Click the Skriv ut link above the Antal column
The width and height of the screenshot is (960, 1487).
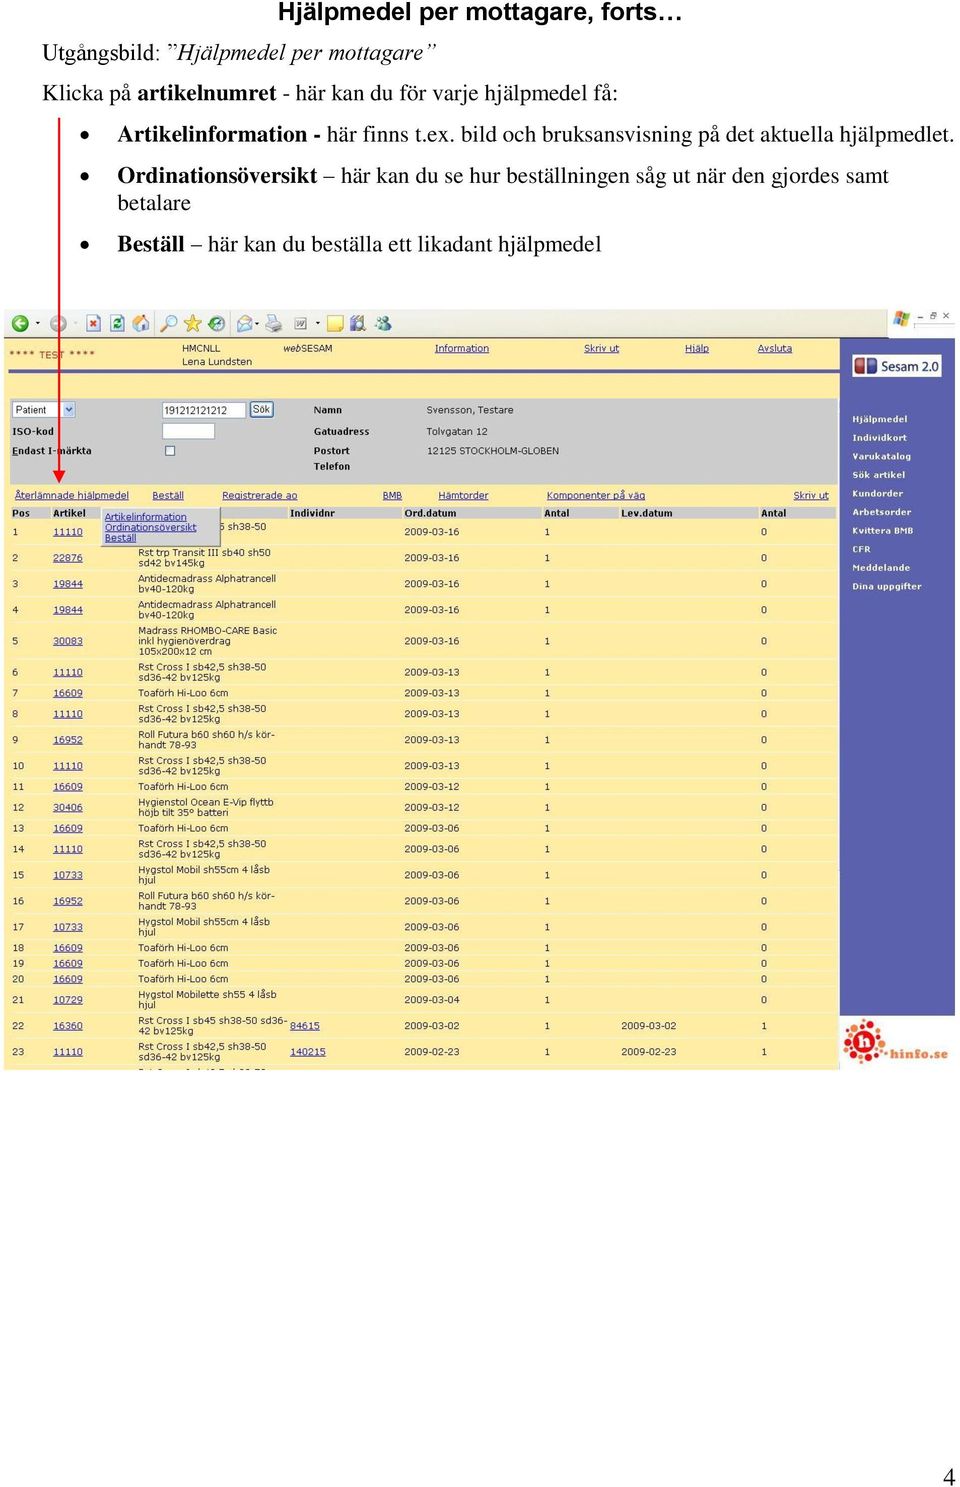click(811, 496)
